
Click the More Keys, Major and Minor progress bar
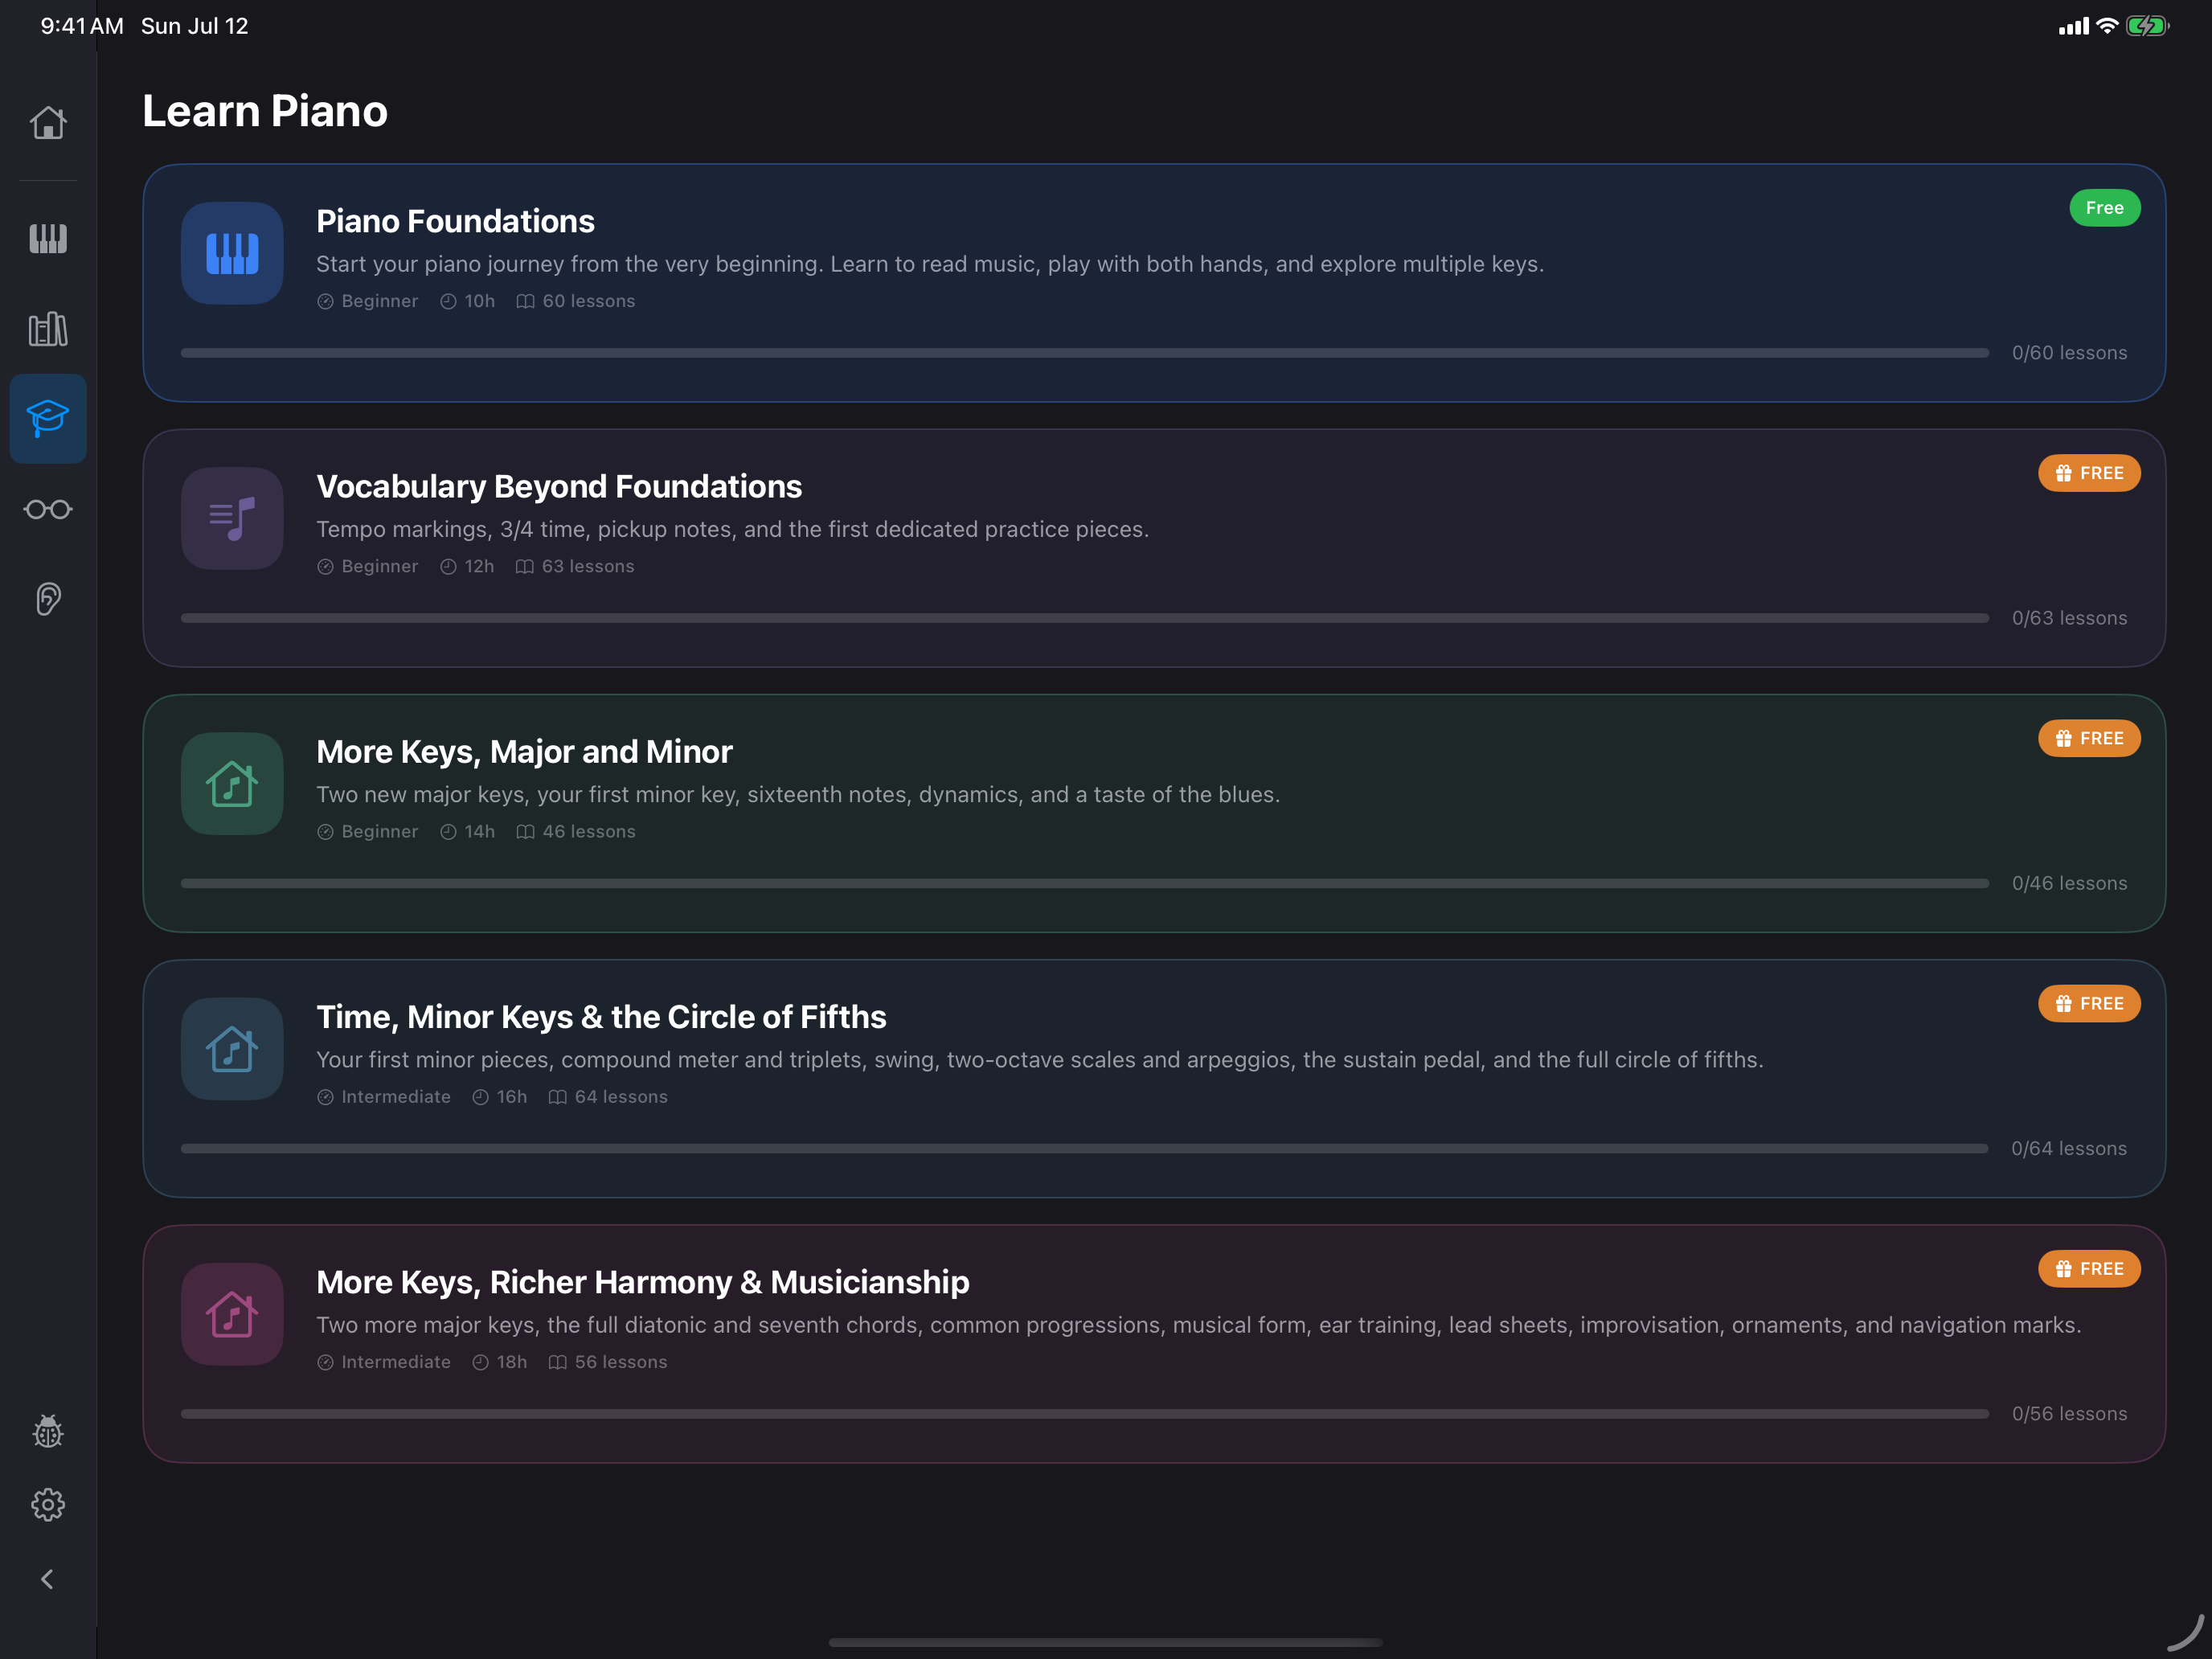[1084, 883]
